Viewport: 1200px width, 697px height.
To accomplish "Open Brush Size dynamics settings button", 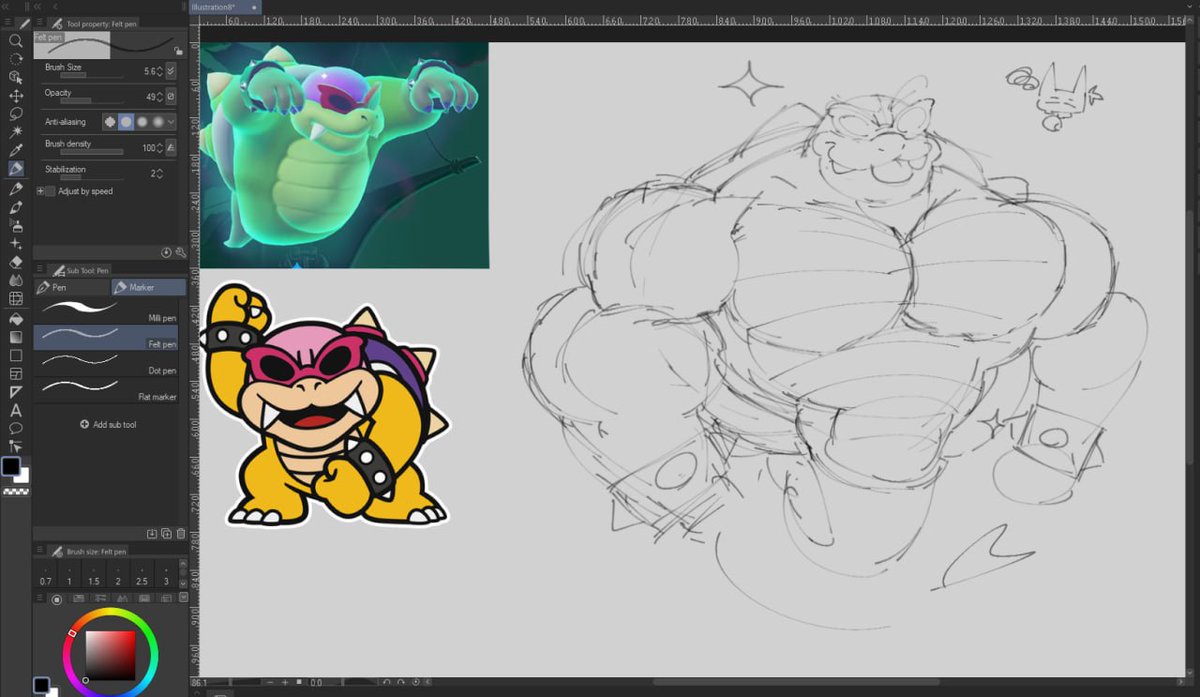I will tap(171, 71).
